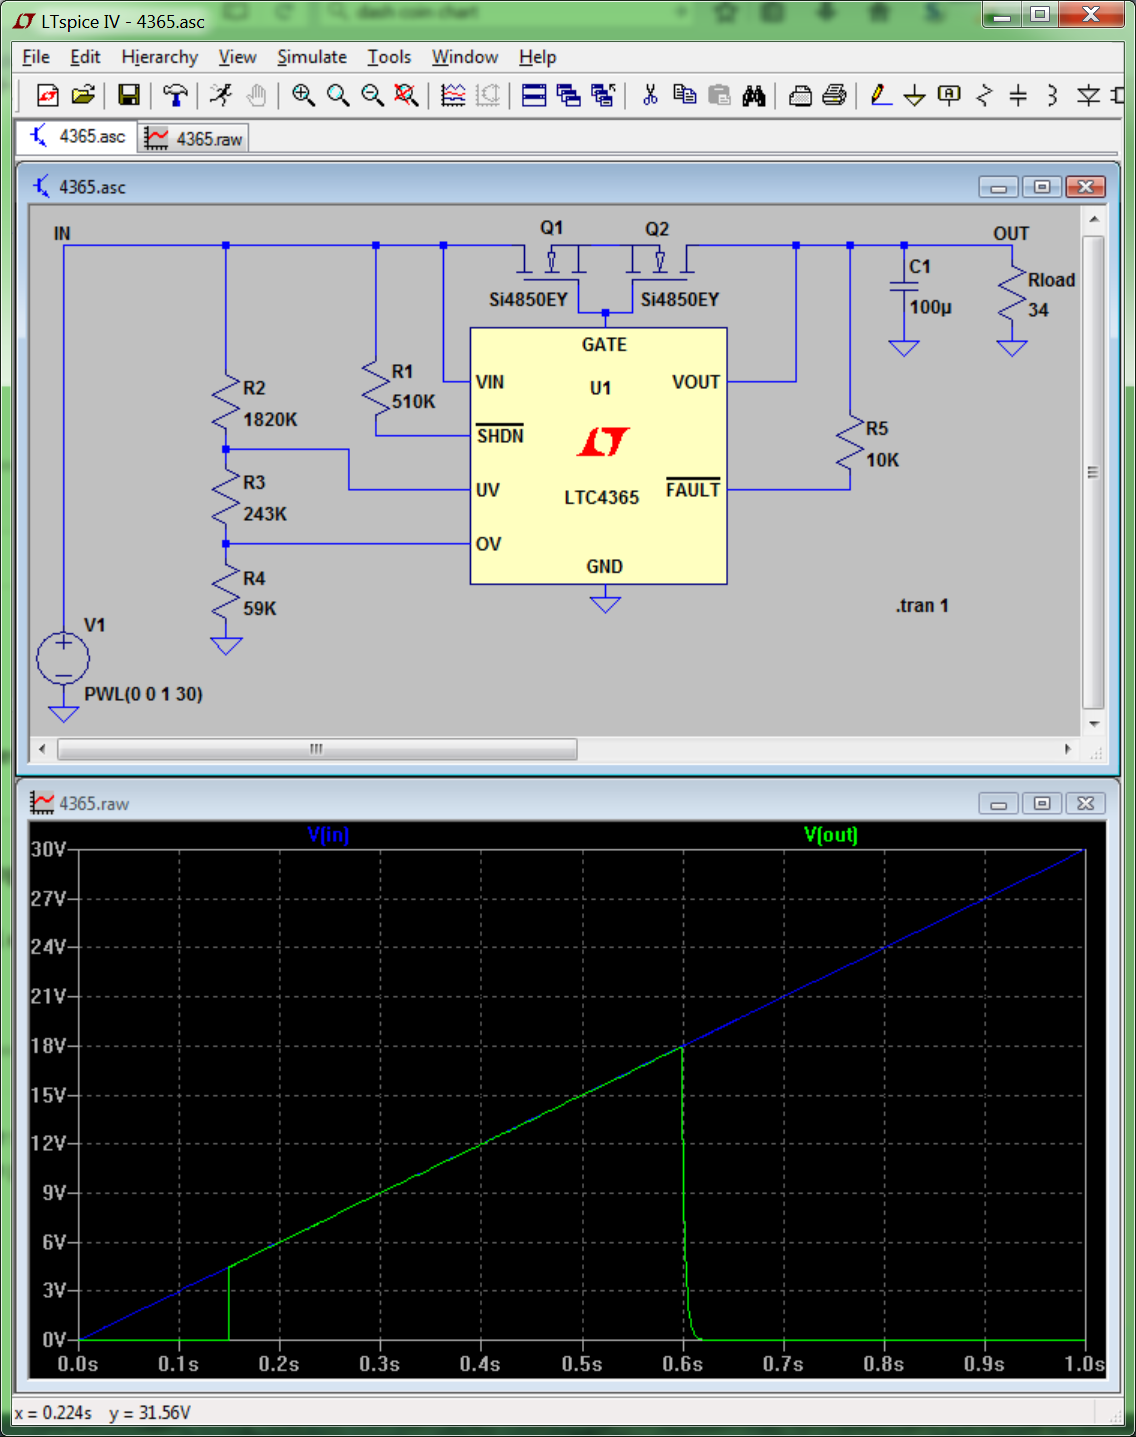
Task: Click the Cut scissors icon
Action: tap(650, 95)
